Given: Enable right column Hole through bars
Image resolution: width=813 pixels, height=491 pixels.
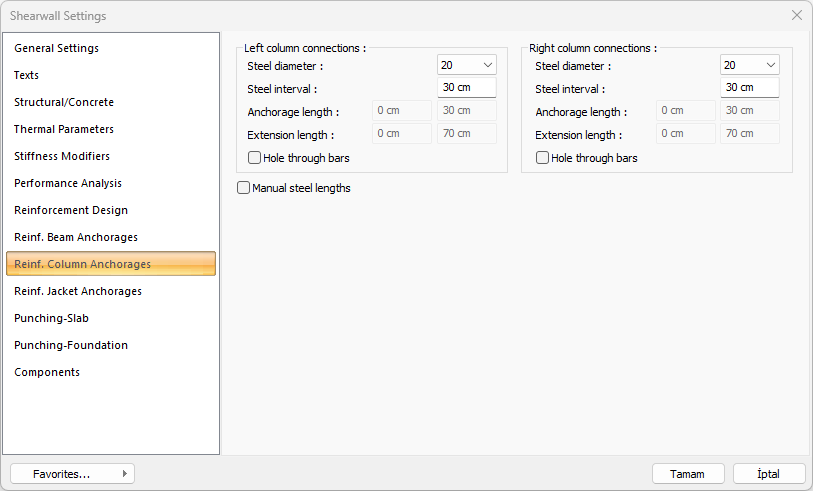Looking at the screenshot, I should [x=543, y=158].
